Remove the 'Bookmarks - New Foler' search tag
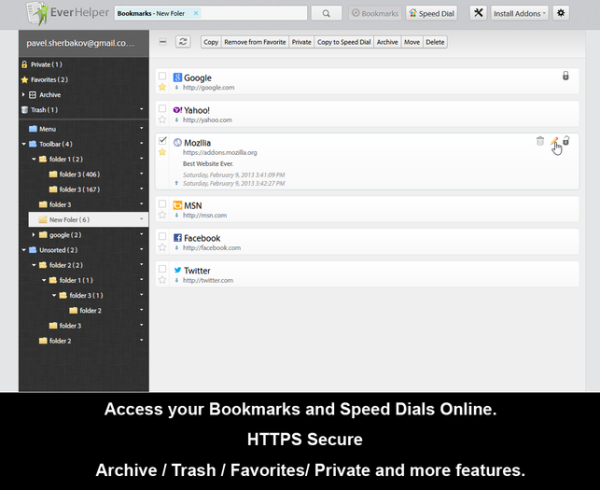Viewport: 600px width, 490px height. point(196,13)
